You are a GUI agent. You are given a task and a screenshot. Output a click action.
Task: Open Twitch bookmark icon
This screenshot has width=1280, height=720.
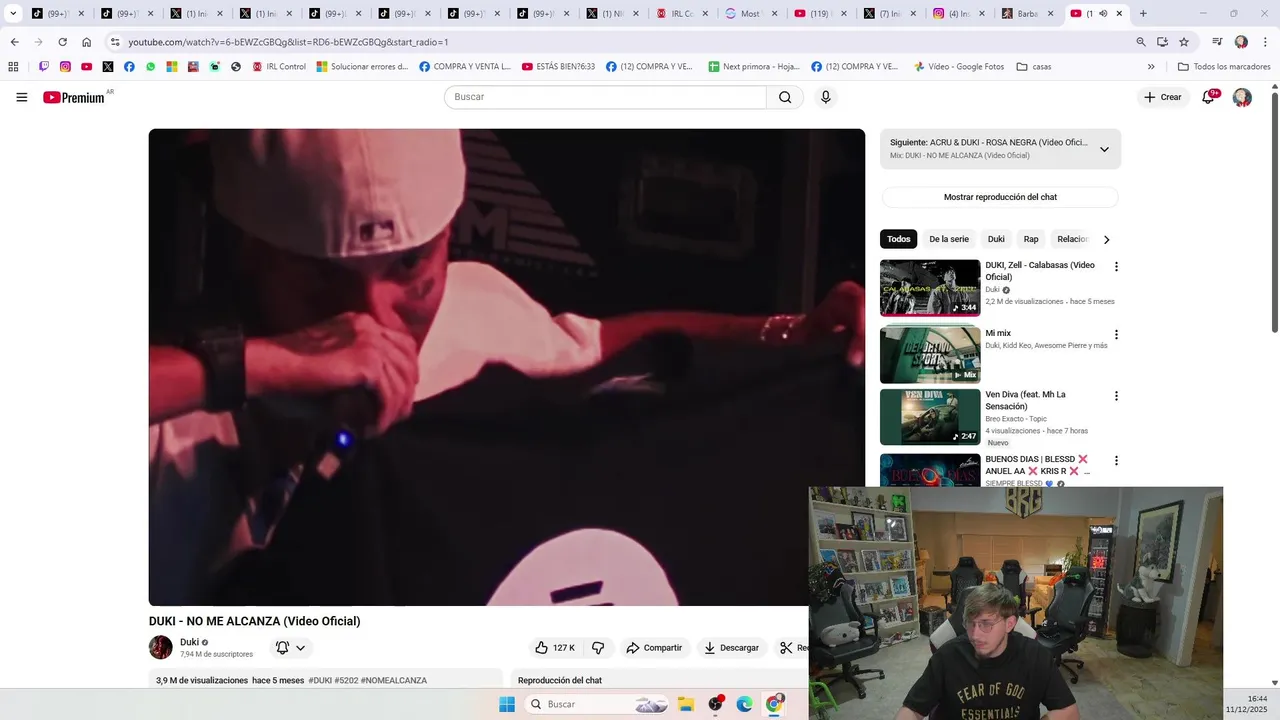(44, 67)
